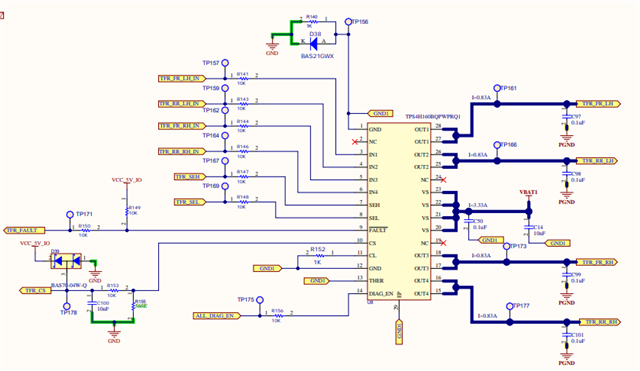Select capacitor C101 symbol

[x=567, y=335]
